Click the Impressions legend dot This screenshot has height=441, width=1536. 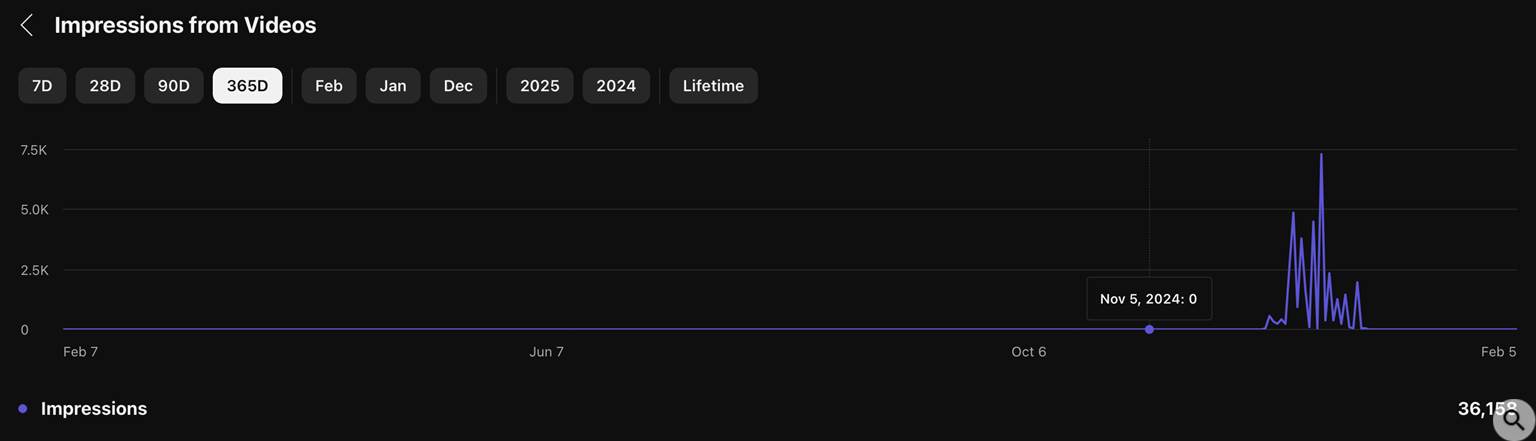click(23, 409)
